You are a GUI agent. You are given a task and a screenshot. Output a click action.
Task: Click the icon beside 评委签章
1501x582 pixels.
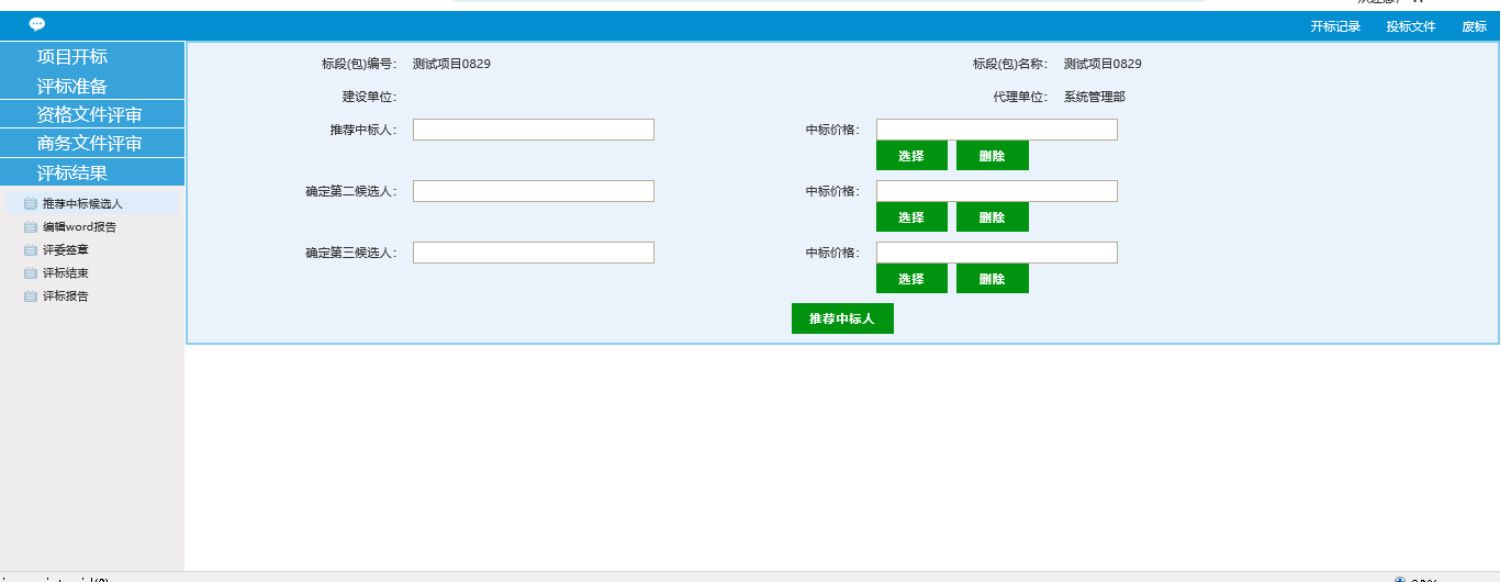pyautogui.click(x=30, y=250)
